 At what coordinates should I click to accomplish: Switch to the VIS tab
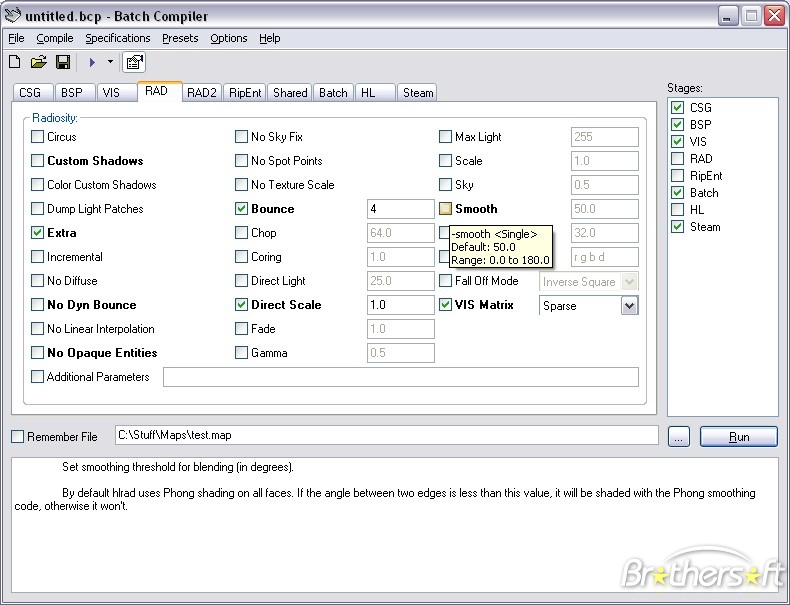[x=116, y=93]
